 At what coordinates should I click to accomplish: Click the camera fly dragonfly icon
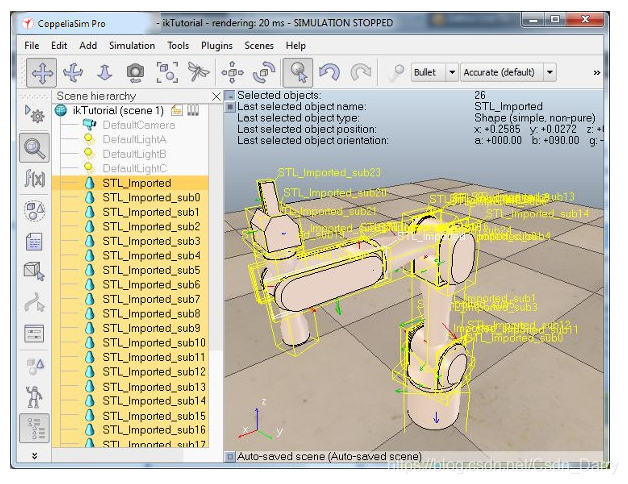pos(198,73)
